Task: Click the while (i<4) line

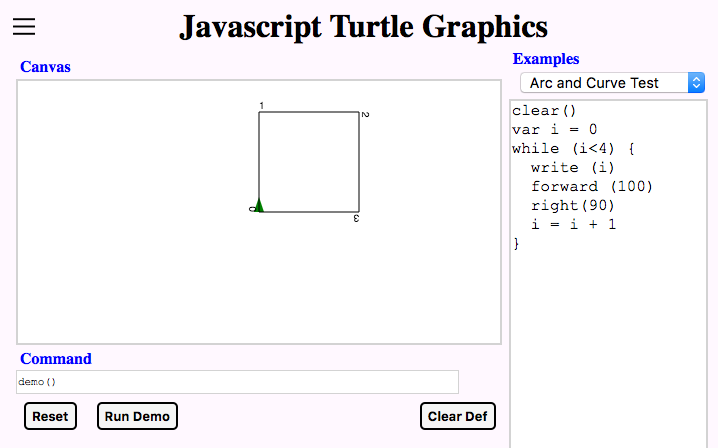Action: (573, 148)
